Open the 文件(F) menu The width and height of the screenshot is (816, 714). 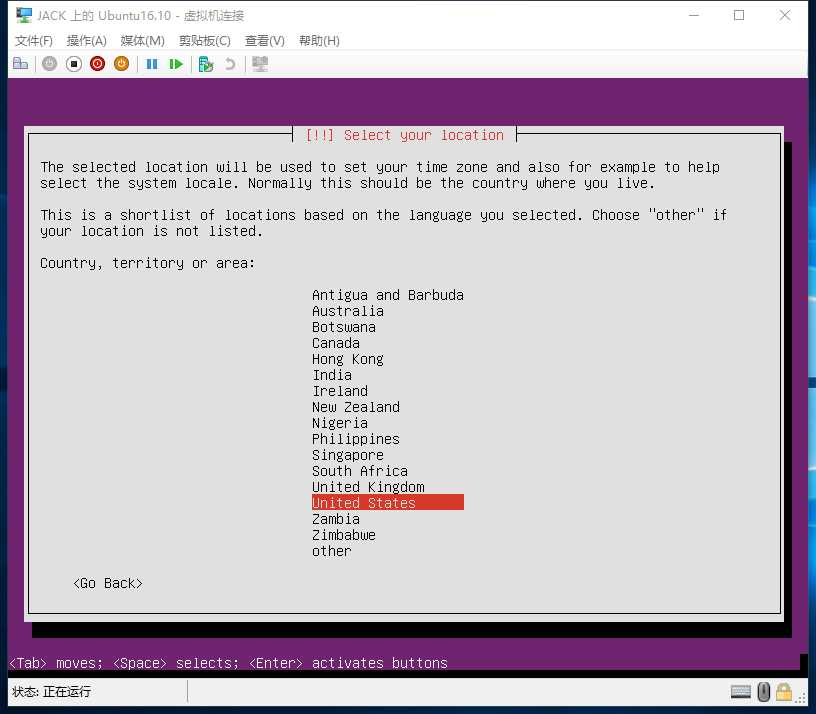[x=34, y=41]
